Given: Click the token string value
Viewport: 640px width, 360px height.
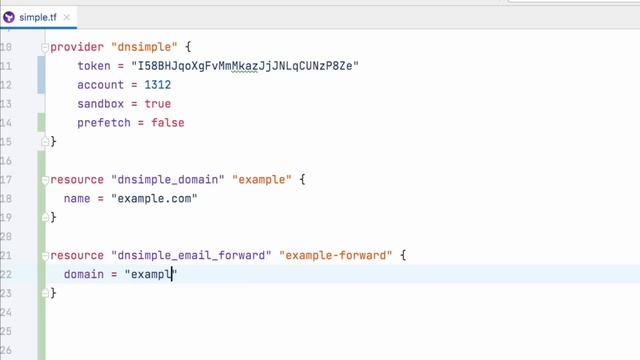Looking at the screenshot, I should [x=245, y=66].
